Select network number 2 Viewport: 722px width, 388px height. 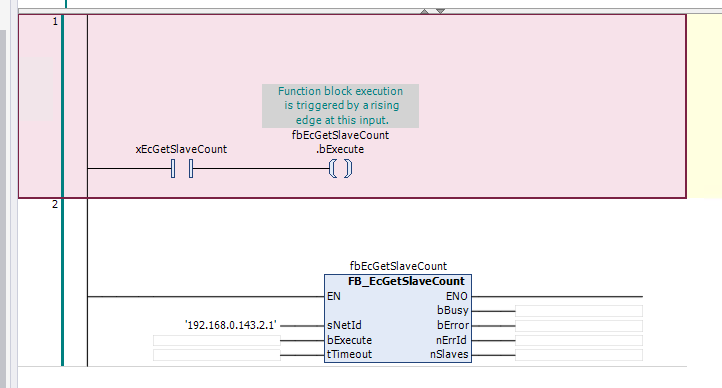point(55,204)
